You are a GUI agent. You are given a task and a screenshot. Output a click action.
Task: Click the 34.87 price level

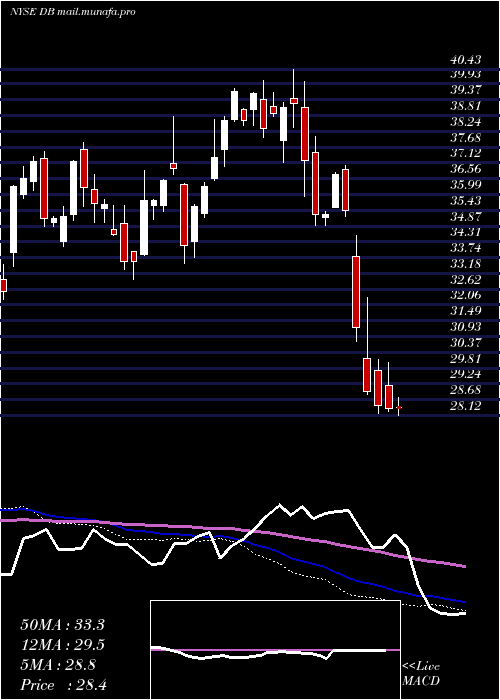tap(465, 216)
